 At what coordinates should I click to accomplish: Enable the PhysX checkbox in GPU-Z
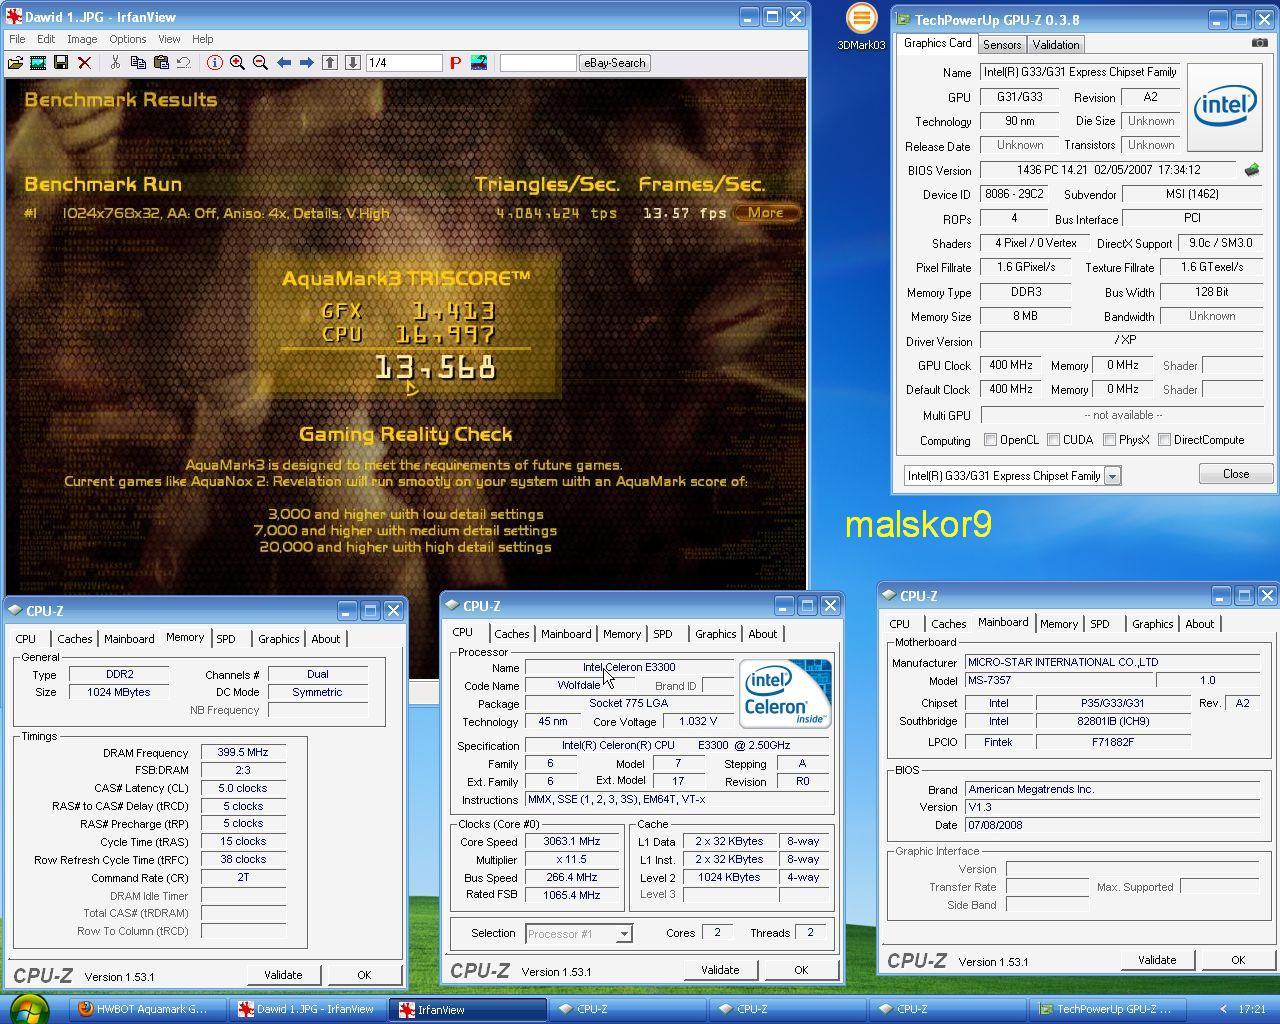[x=1109, y=440]
